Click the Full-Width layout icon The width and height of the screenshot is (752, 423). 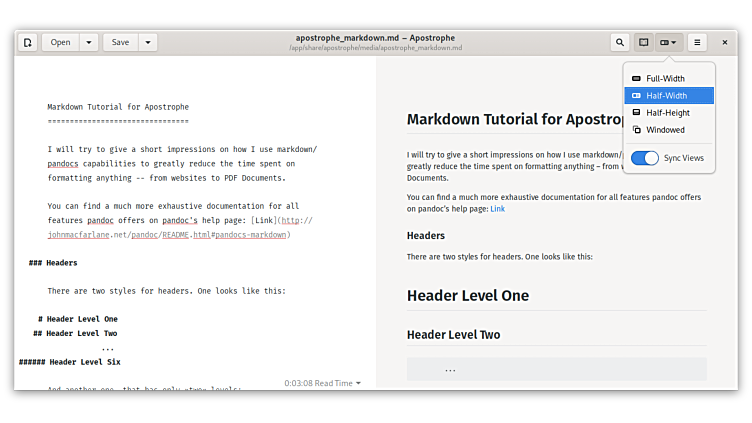click(x=637, y=78)
